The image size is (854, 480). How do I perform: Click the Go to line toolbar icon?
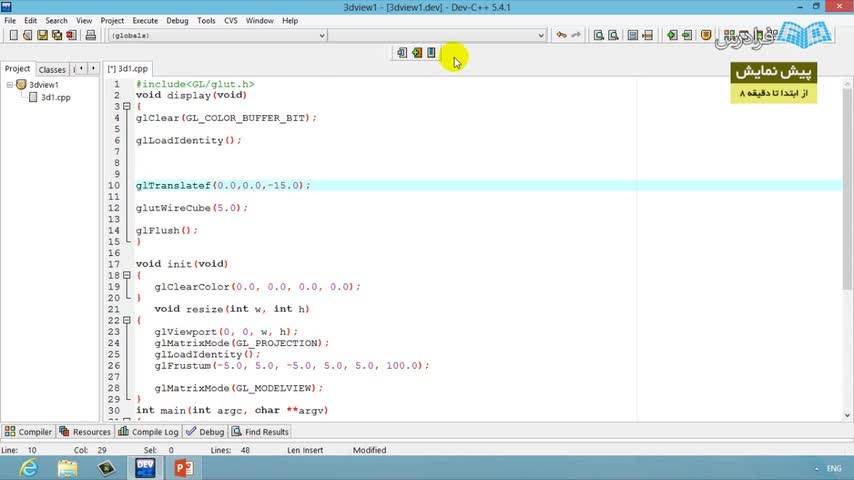(648, 35)
